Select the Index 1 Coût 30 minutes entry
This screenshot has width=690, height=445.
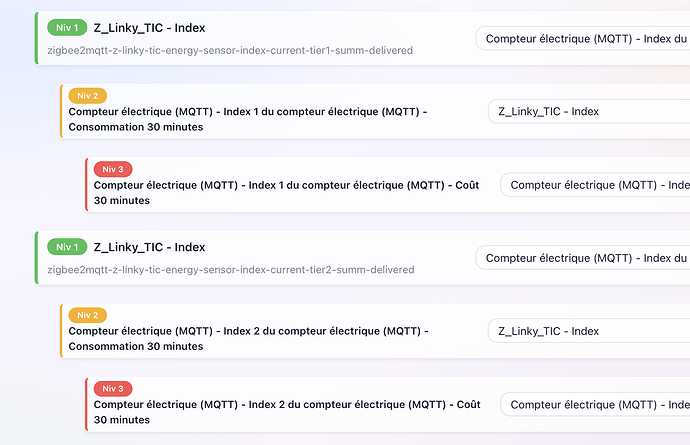286,193
